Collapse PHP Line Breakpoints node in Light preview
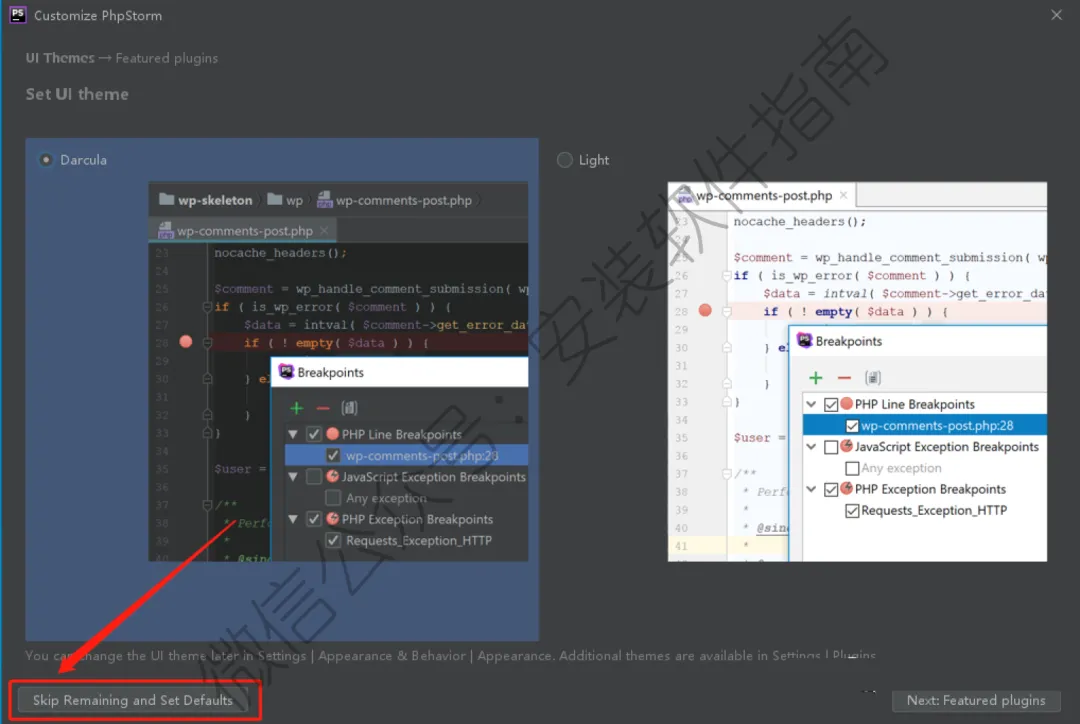 point(811,404)
